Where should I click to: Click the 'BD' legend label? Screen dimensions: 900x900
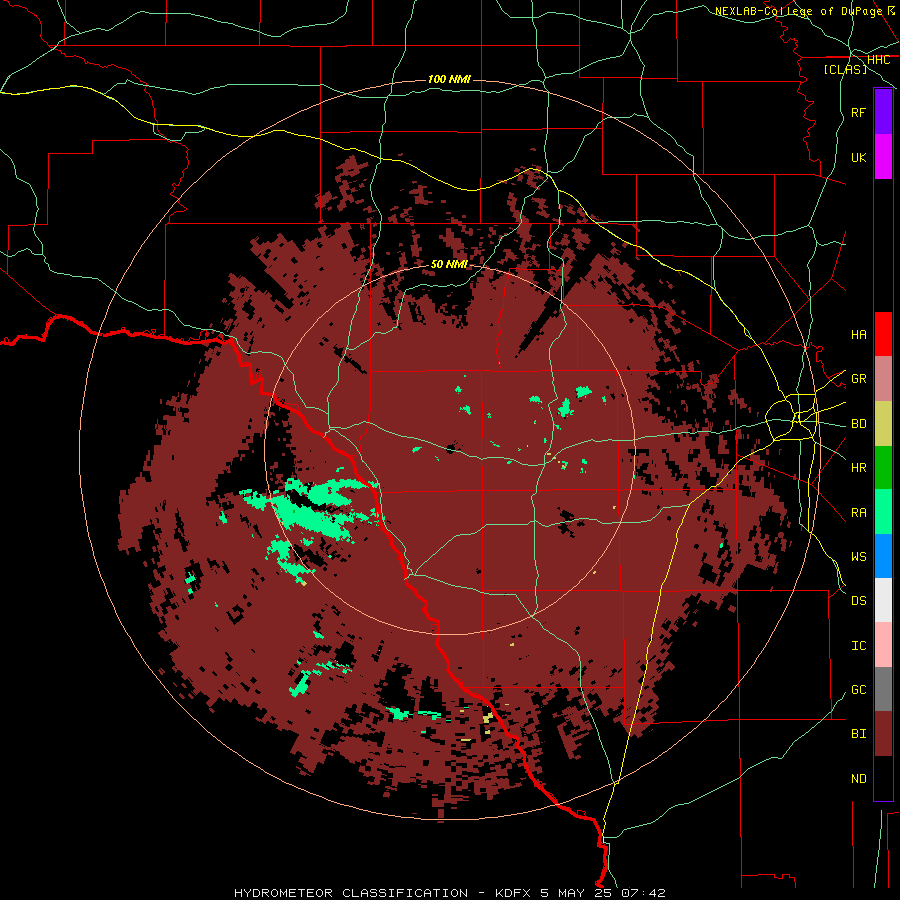pyautogui.click(x=858, y=424)
